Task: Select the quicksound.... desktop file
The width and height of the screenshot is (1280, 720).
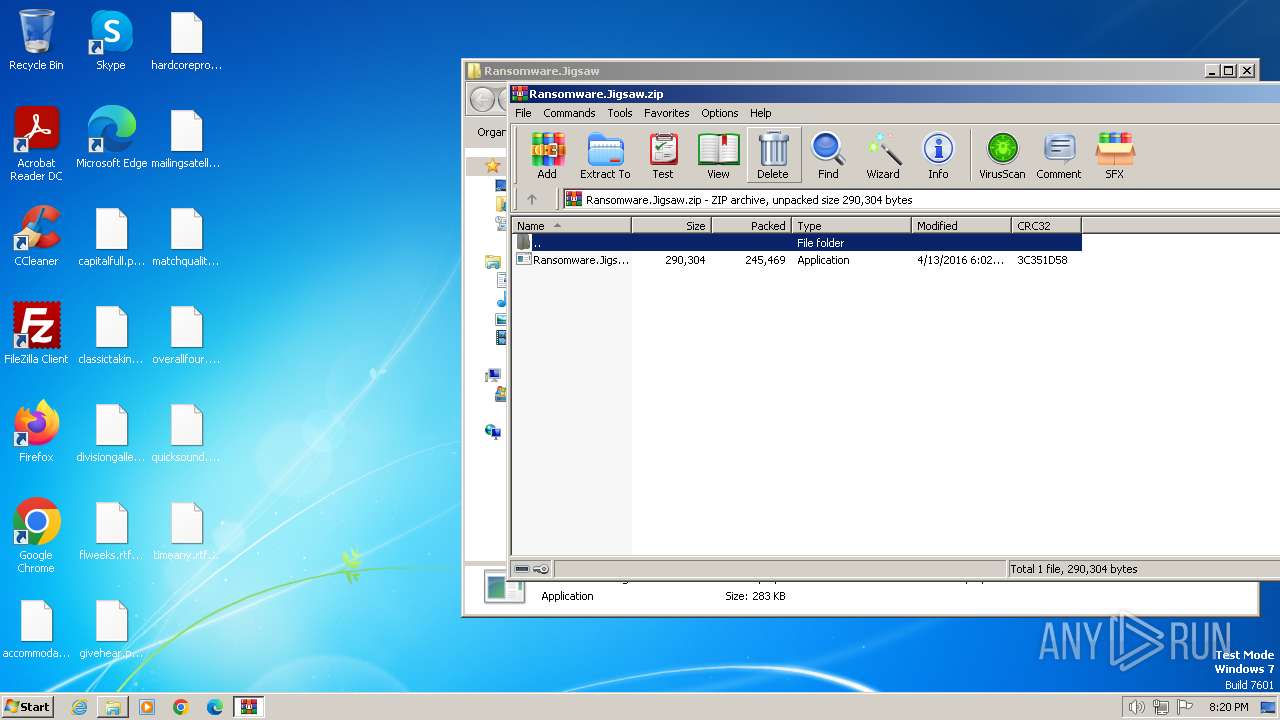Action: tap(186, 432)
